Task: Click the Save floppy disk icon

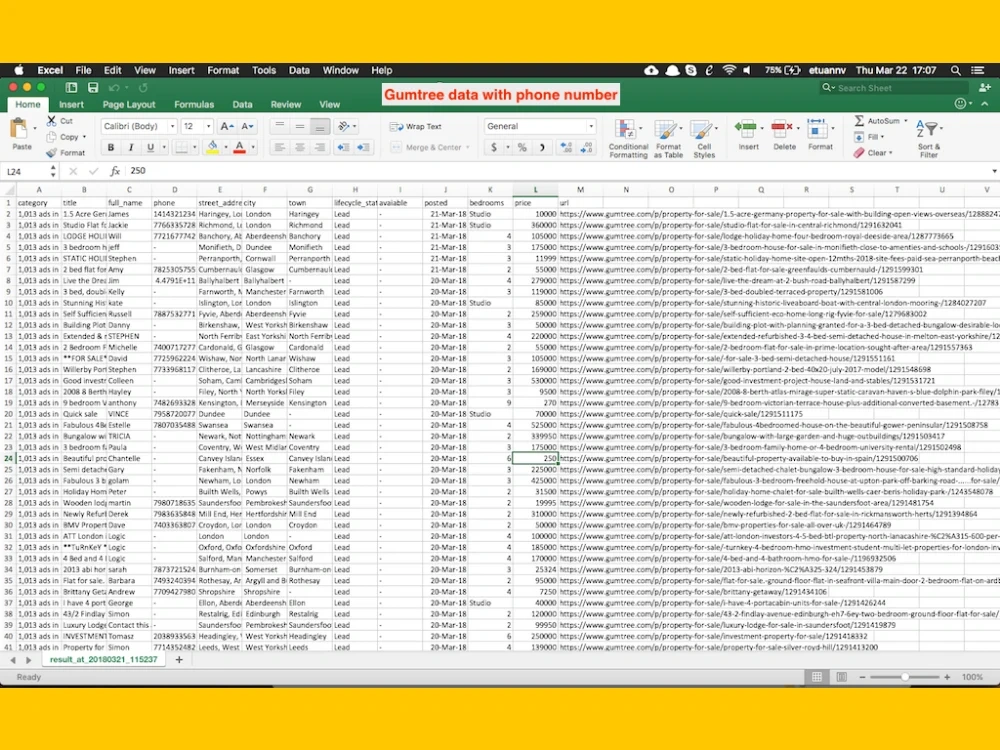Action: [x=93, y=87]
